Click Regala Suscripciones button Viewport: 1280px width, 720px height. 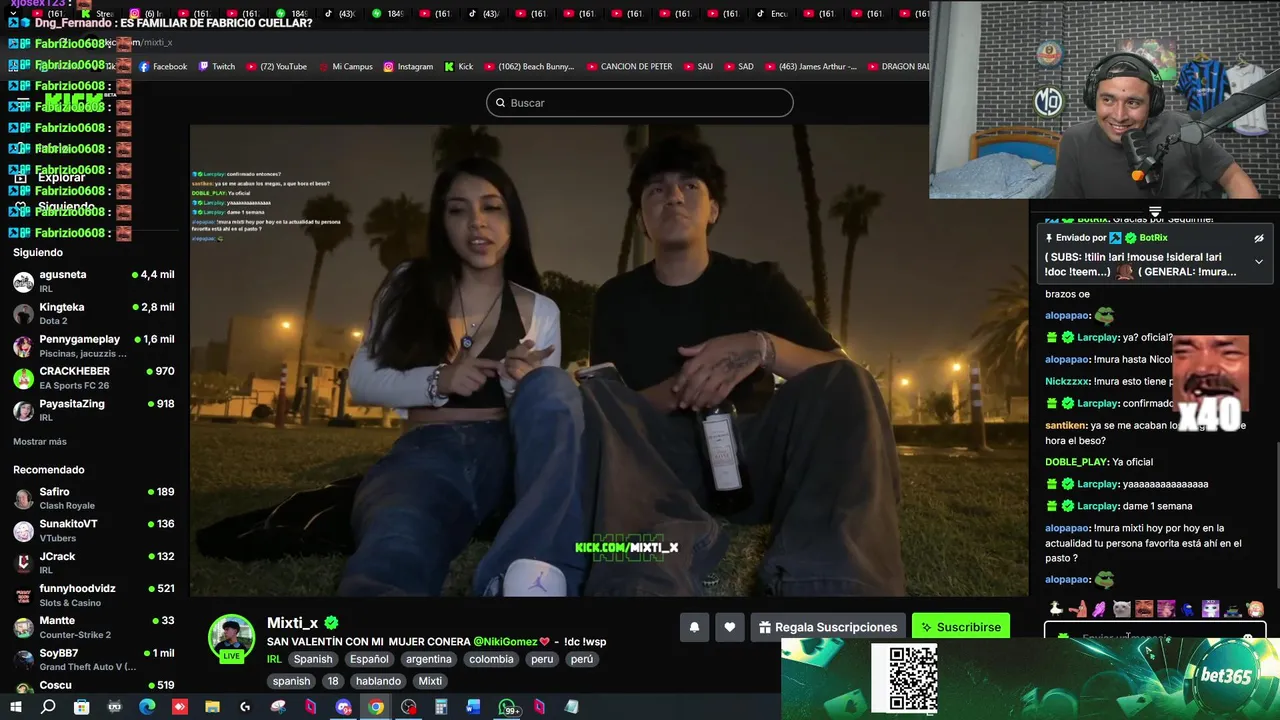828,627
